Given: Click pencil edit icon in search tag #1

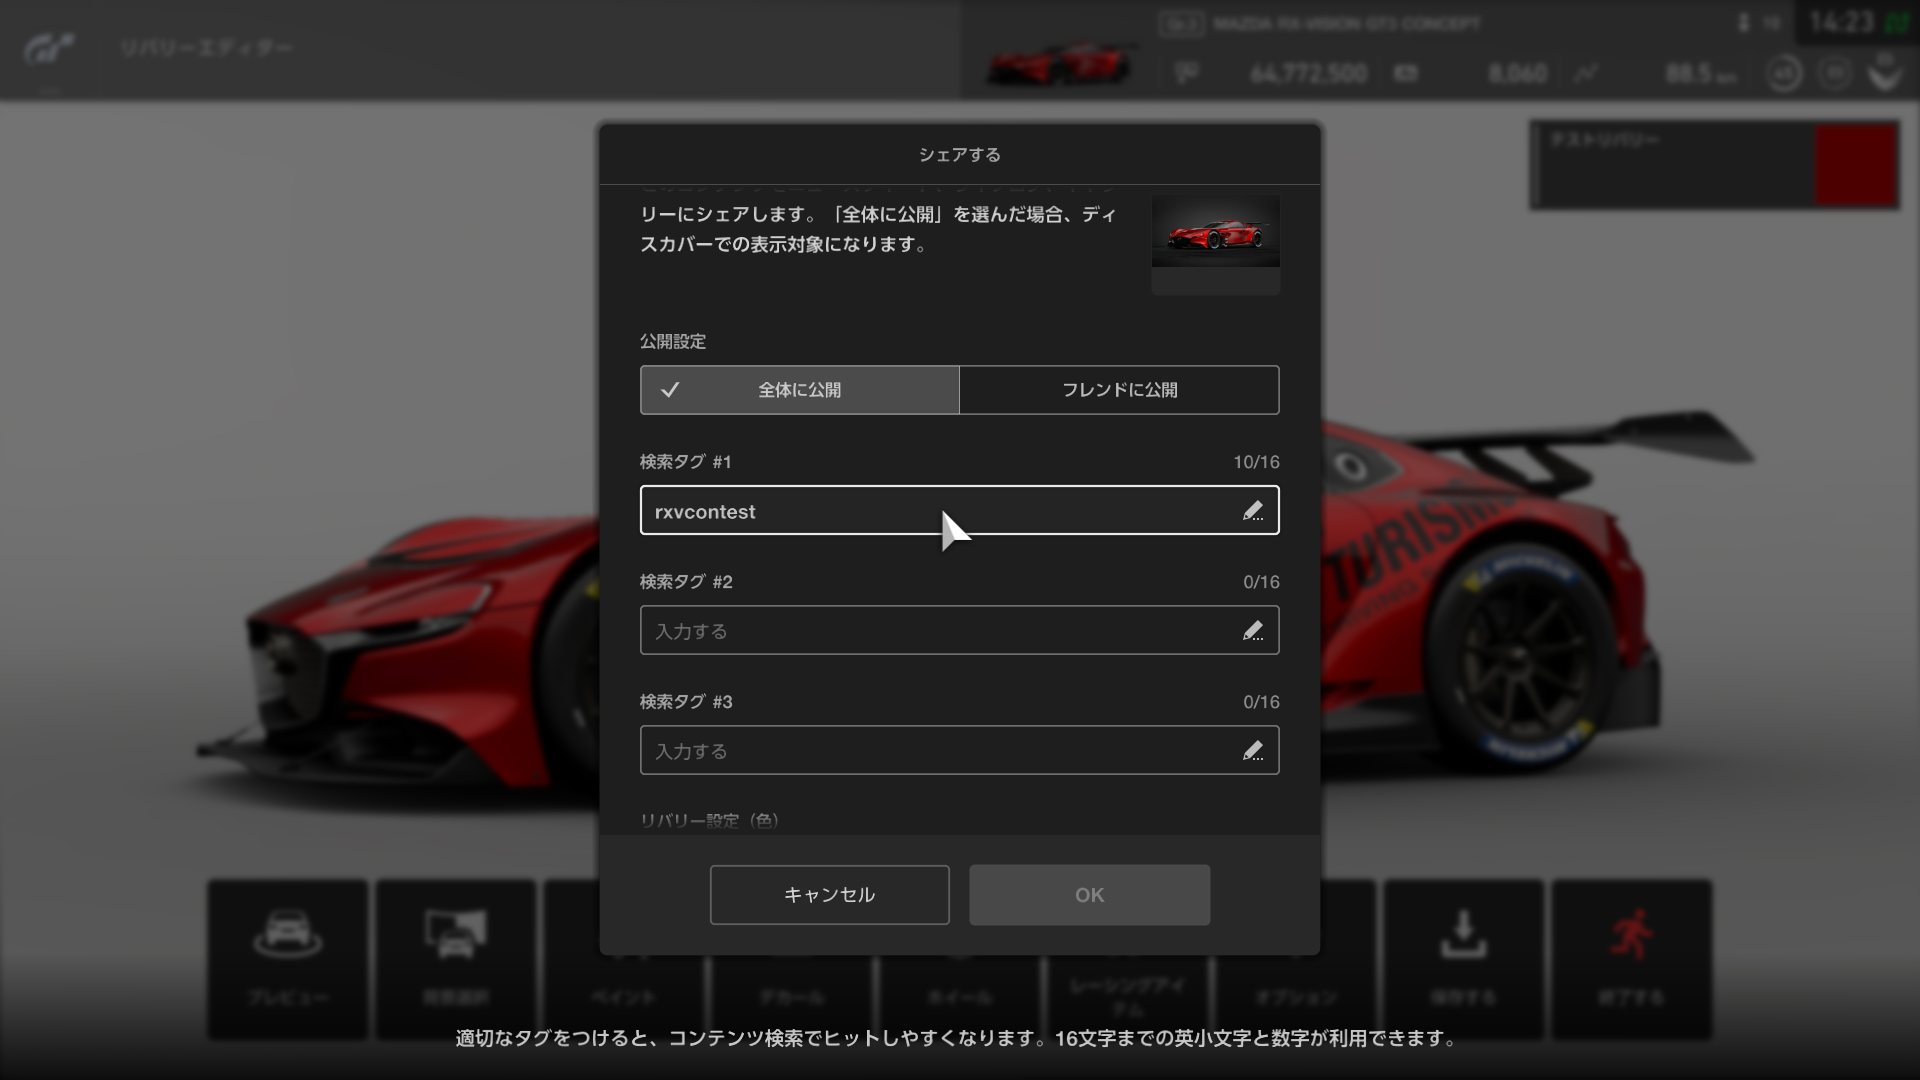Looking at the screenshot, I should pos(1252,511).
